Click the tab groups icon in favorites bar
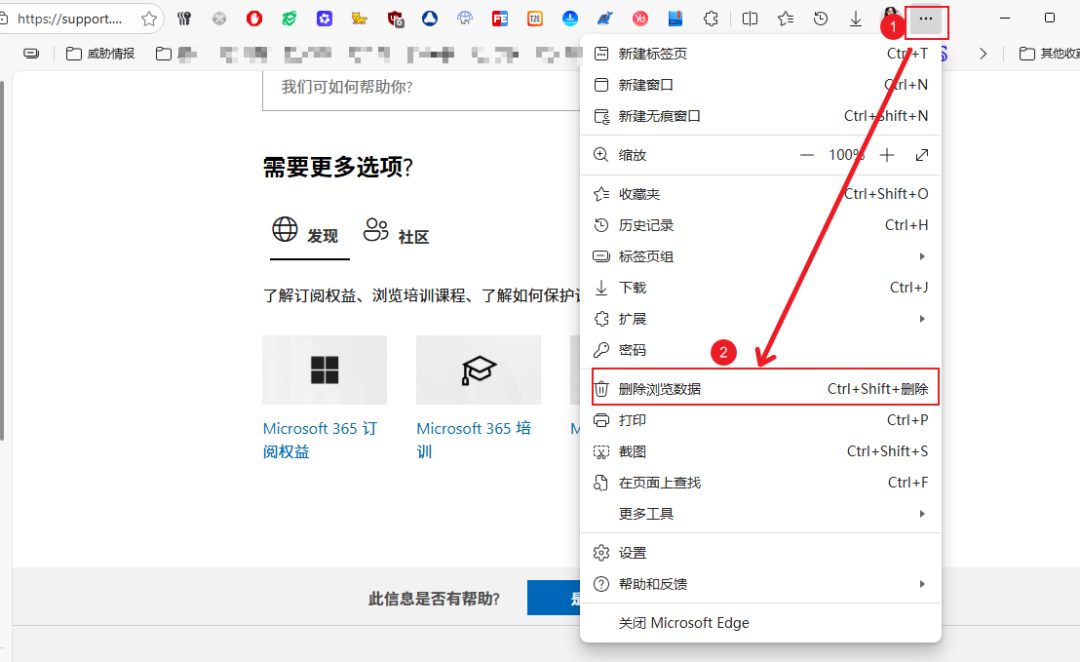Image resolution: width=1080 pixels, height=662 pixels. coord(31,53)
